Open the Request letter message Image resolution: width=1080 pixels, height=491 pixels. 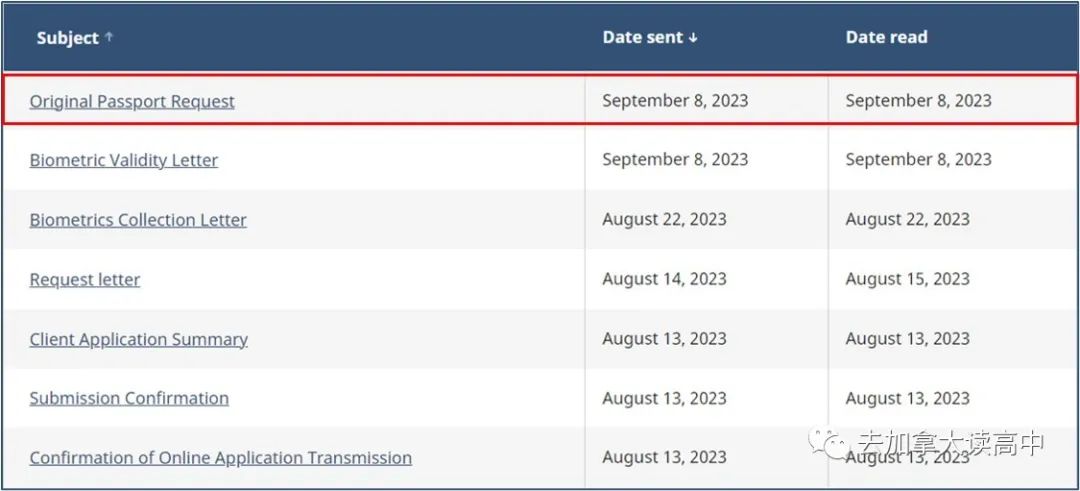(85, 280)
